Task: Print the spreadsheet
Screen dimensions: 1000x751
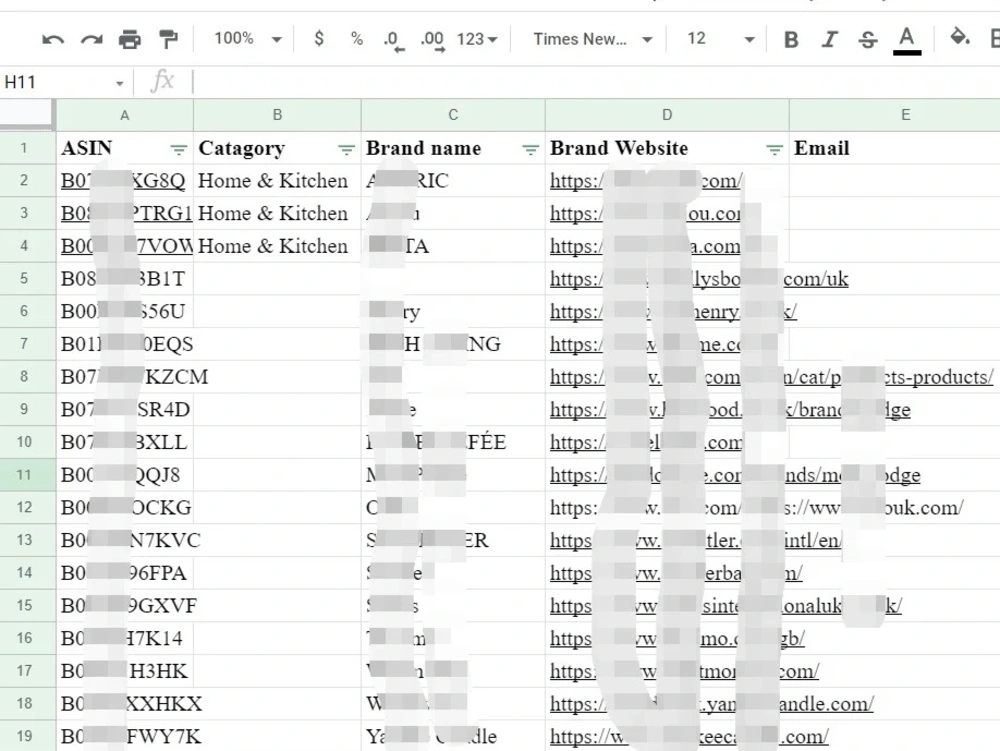Action: [129, 40]
